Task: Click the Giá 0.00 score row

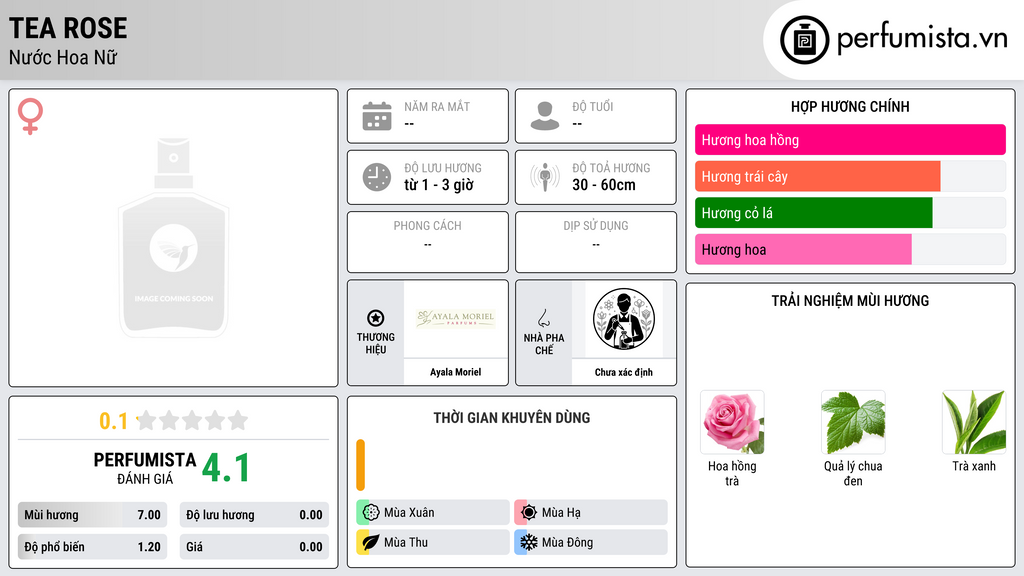Action: point(254,547)
